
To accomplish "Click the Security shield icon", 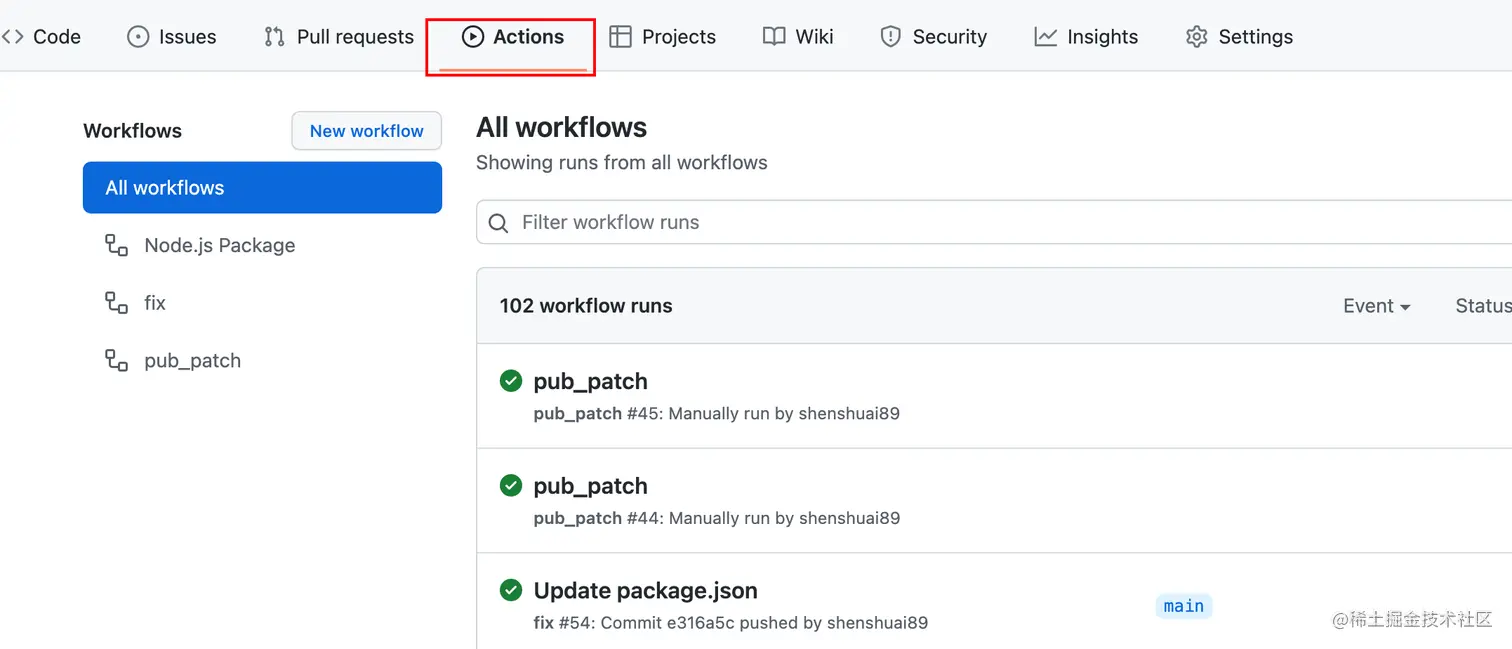I will [x=890, y=37].
